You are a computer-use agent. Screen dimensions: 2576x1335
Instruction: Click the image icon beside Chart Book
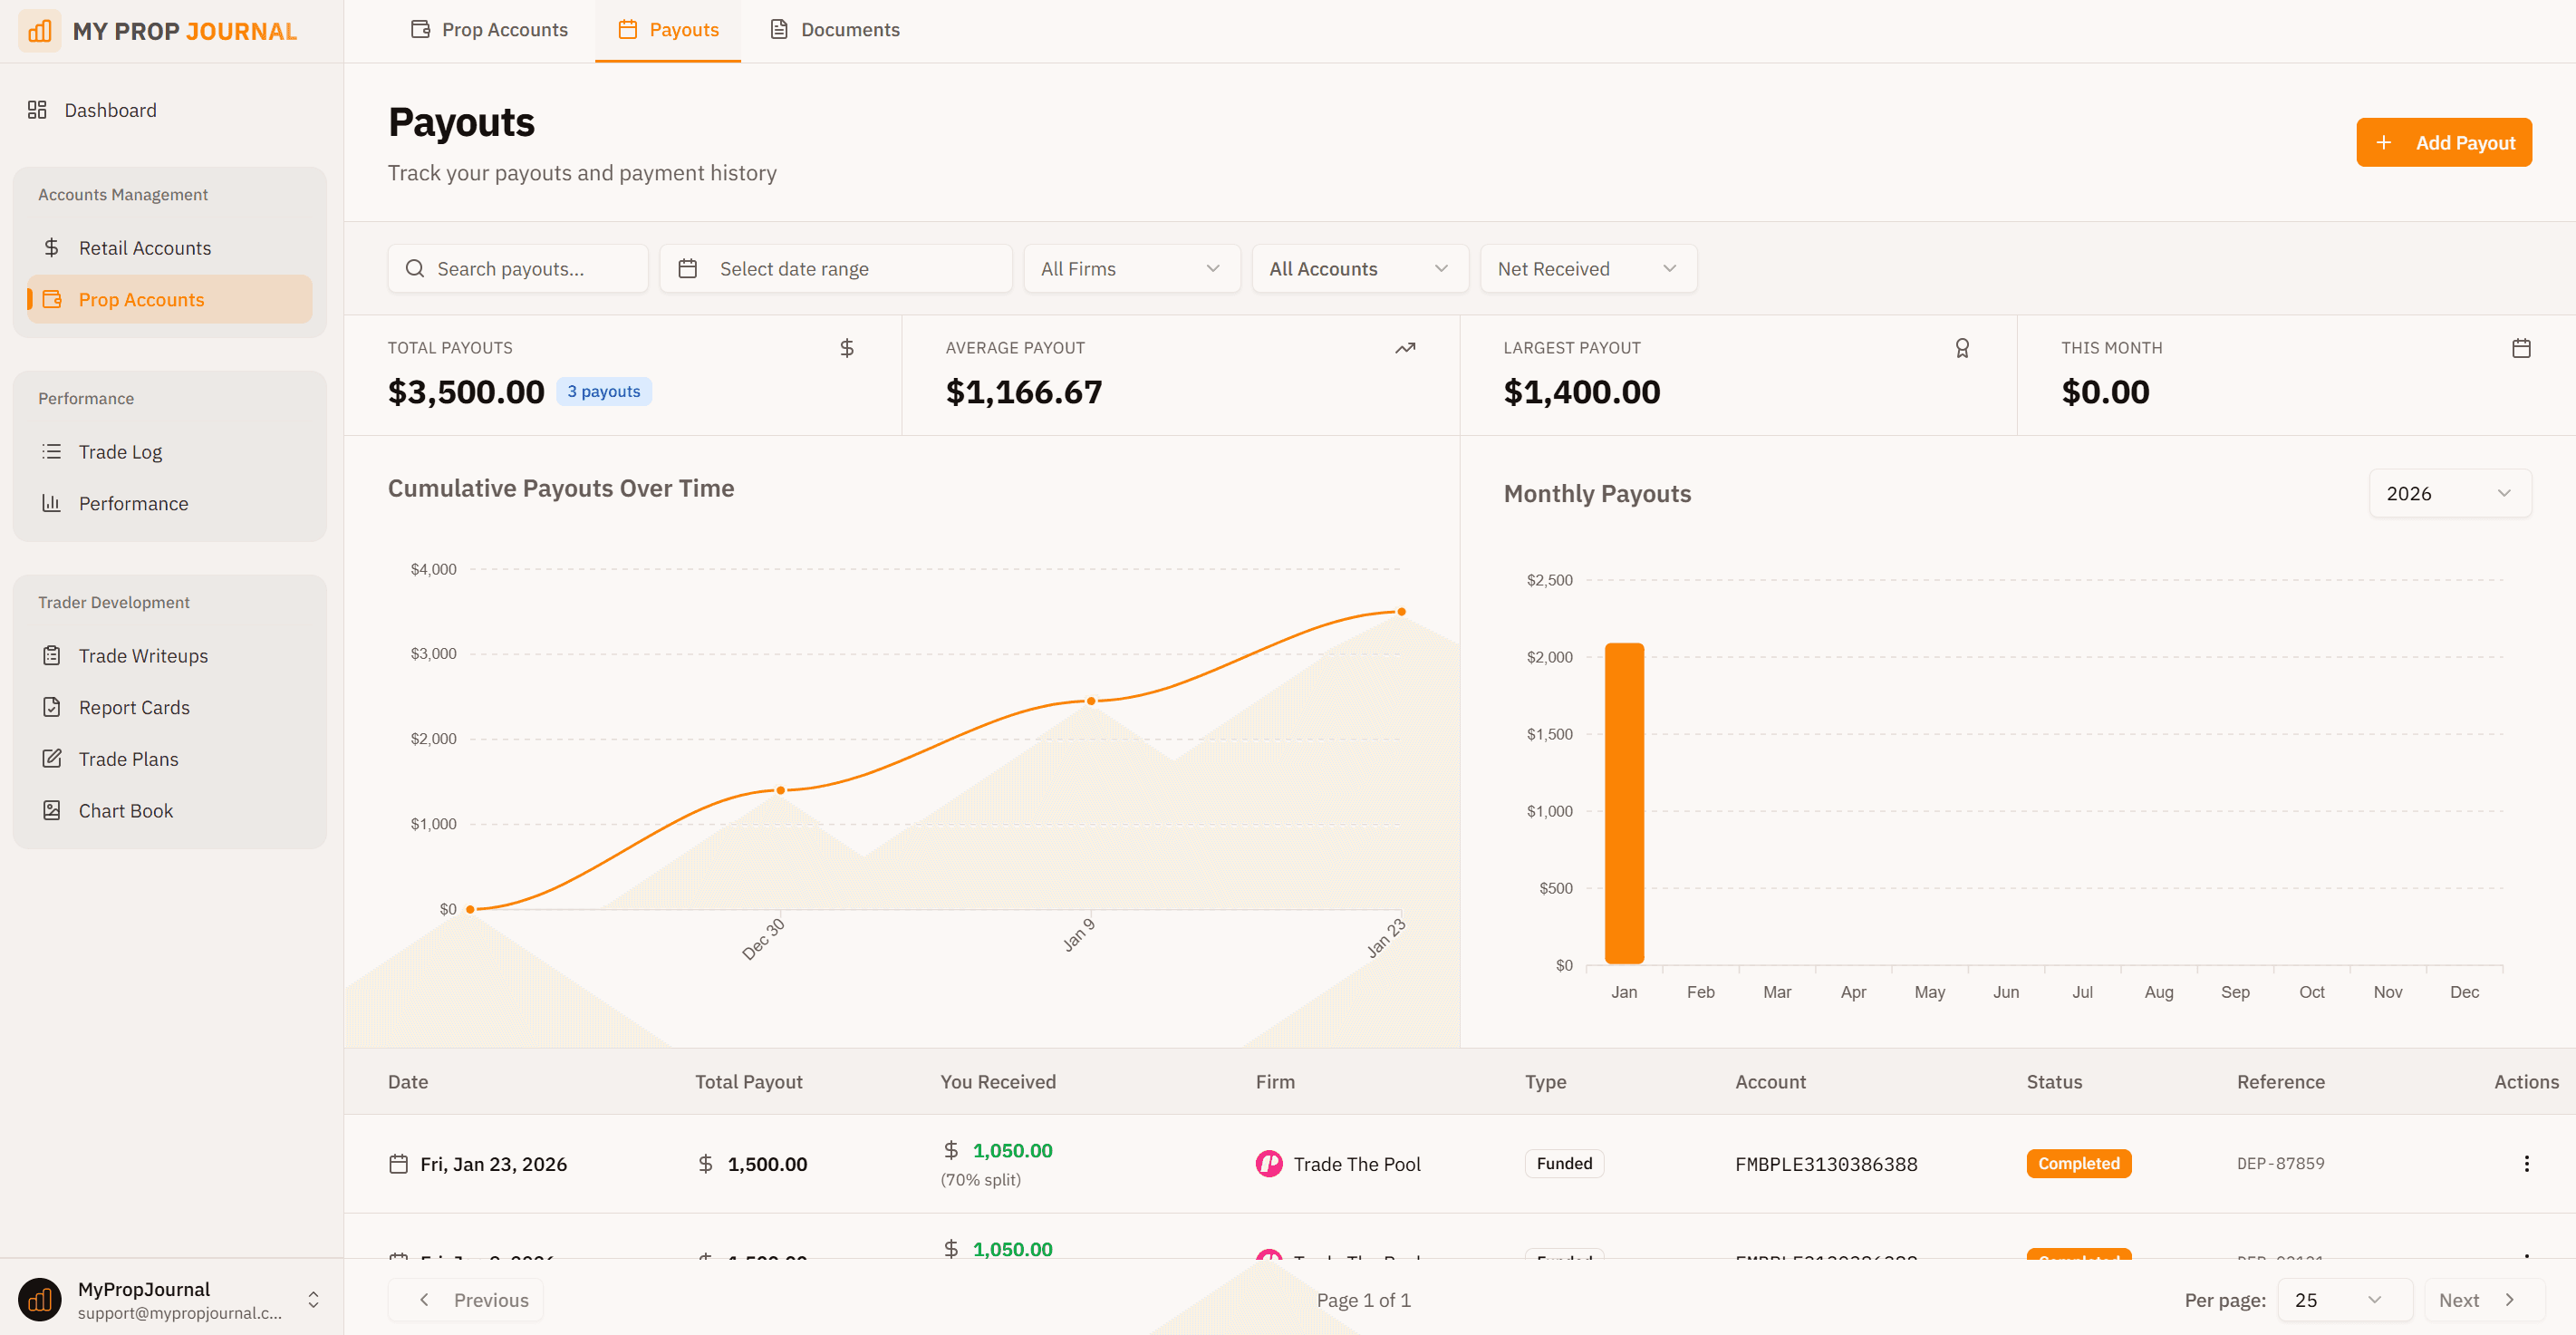52,811
